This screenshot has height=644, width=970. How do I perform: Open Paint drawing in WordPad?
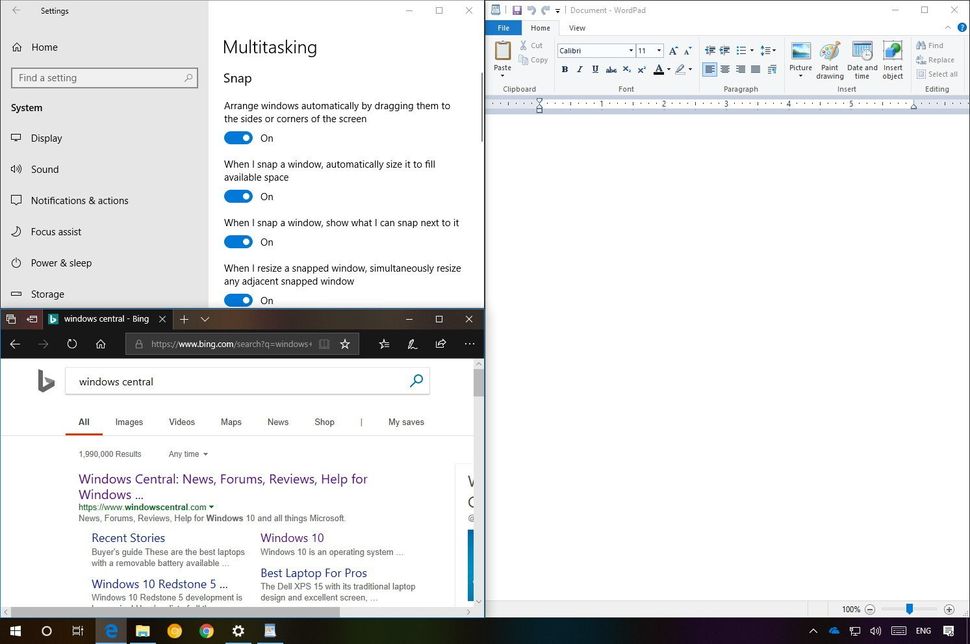click(830, 58)
